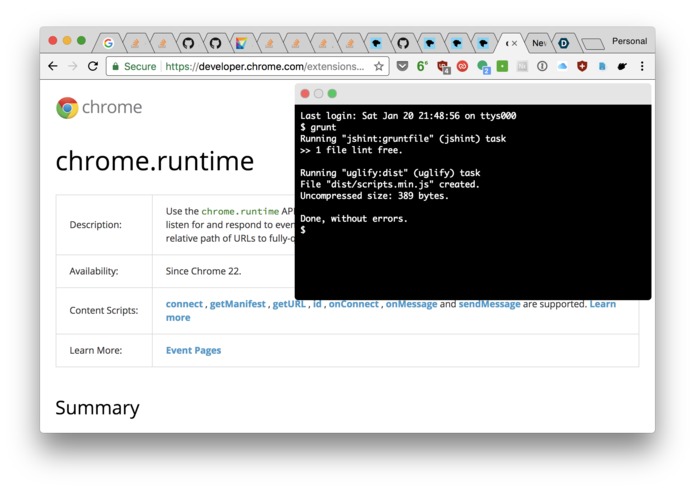Image resolution: width=695 pixels, height=494 pixels.
Task: Open Chrome's three-dot menu
Action: coord(642,66)
